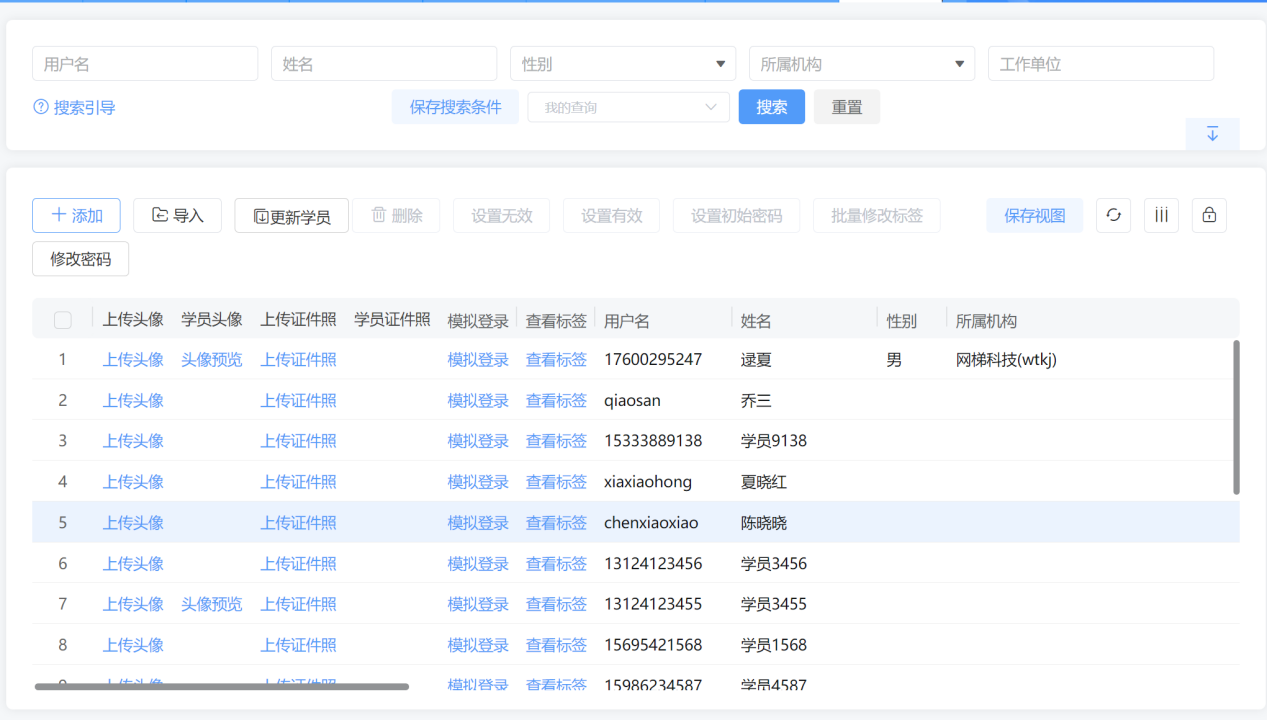Click the refresh icon button
1267x720 pixels.
[1113, 215]
